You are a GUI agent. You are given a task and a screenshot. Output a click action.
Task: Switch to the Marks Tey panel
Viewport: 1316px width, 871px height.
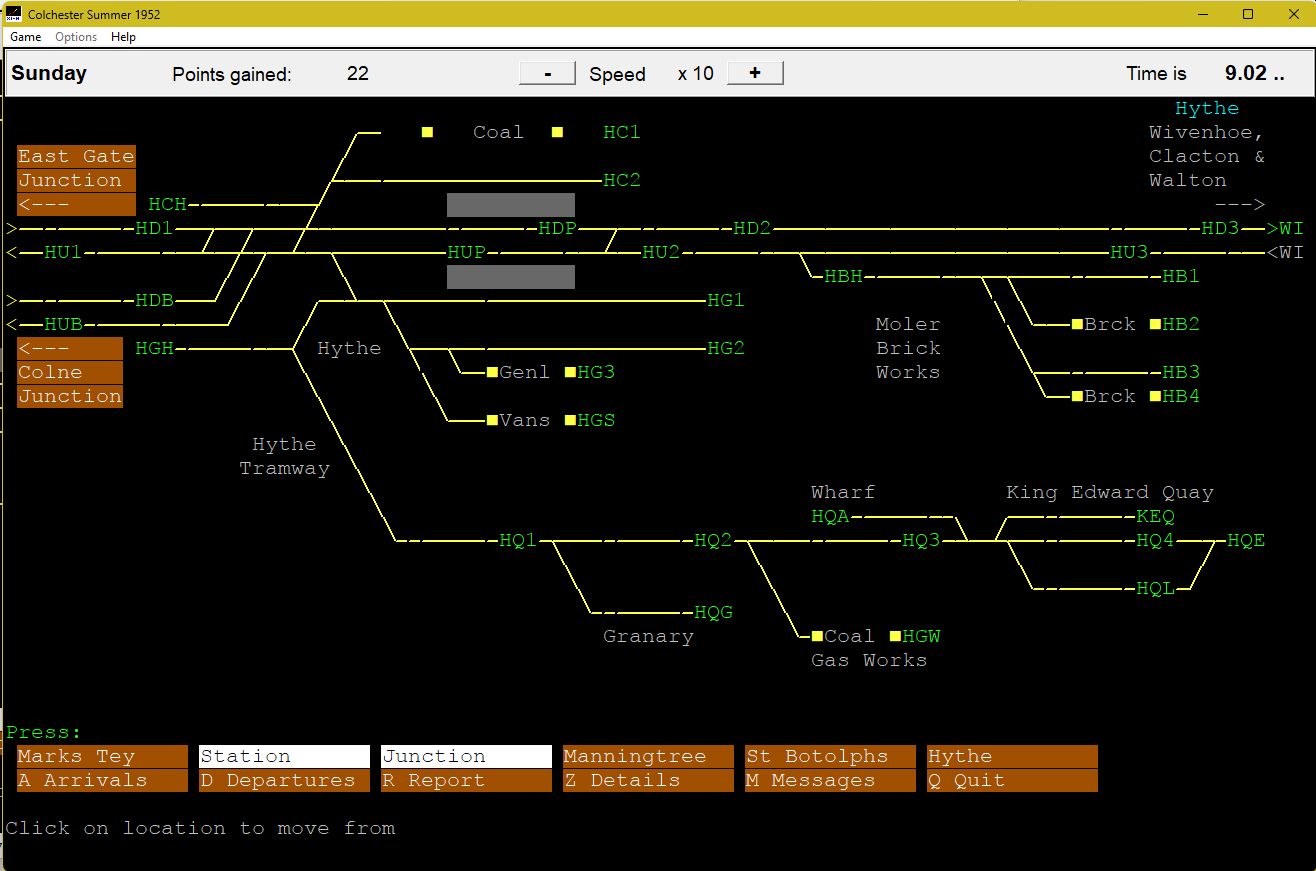(x=102, y=756)
